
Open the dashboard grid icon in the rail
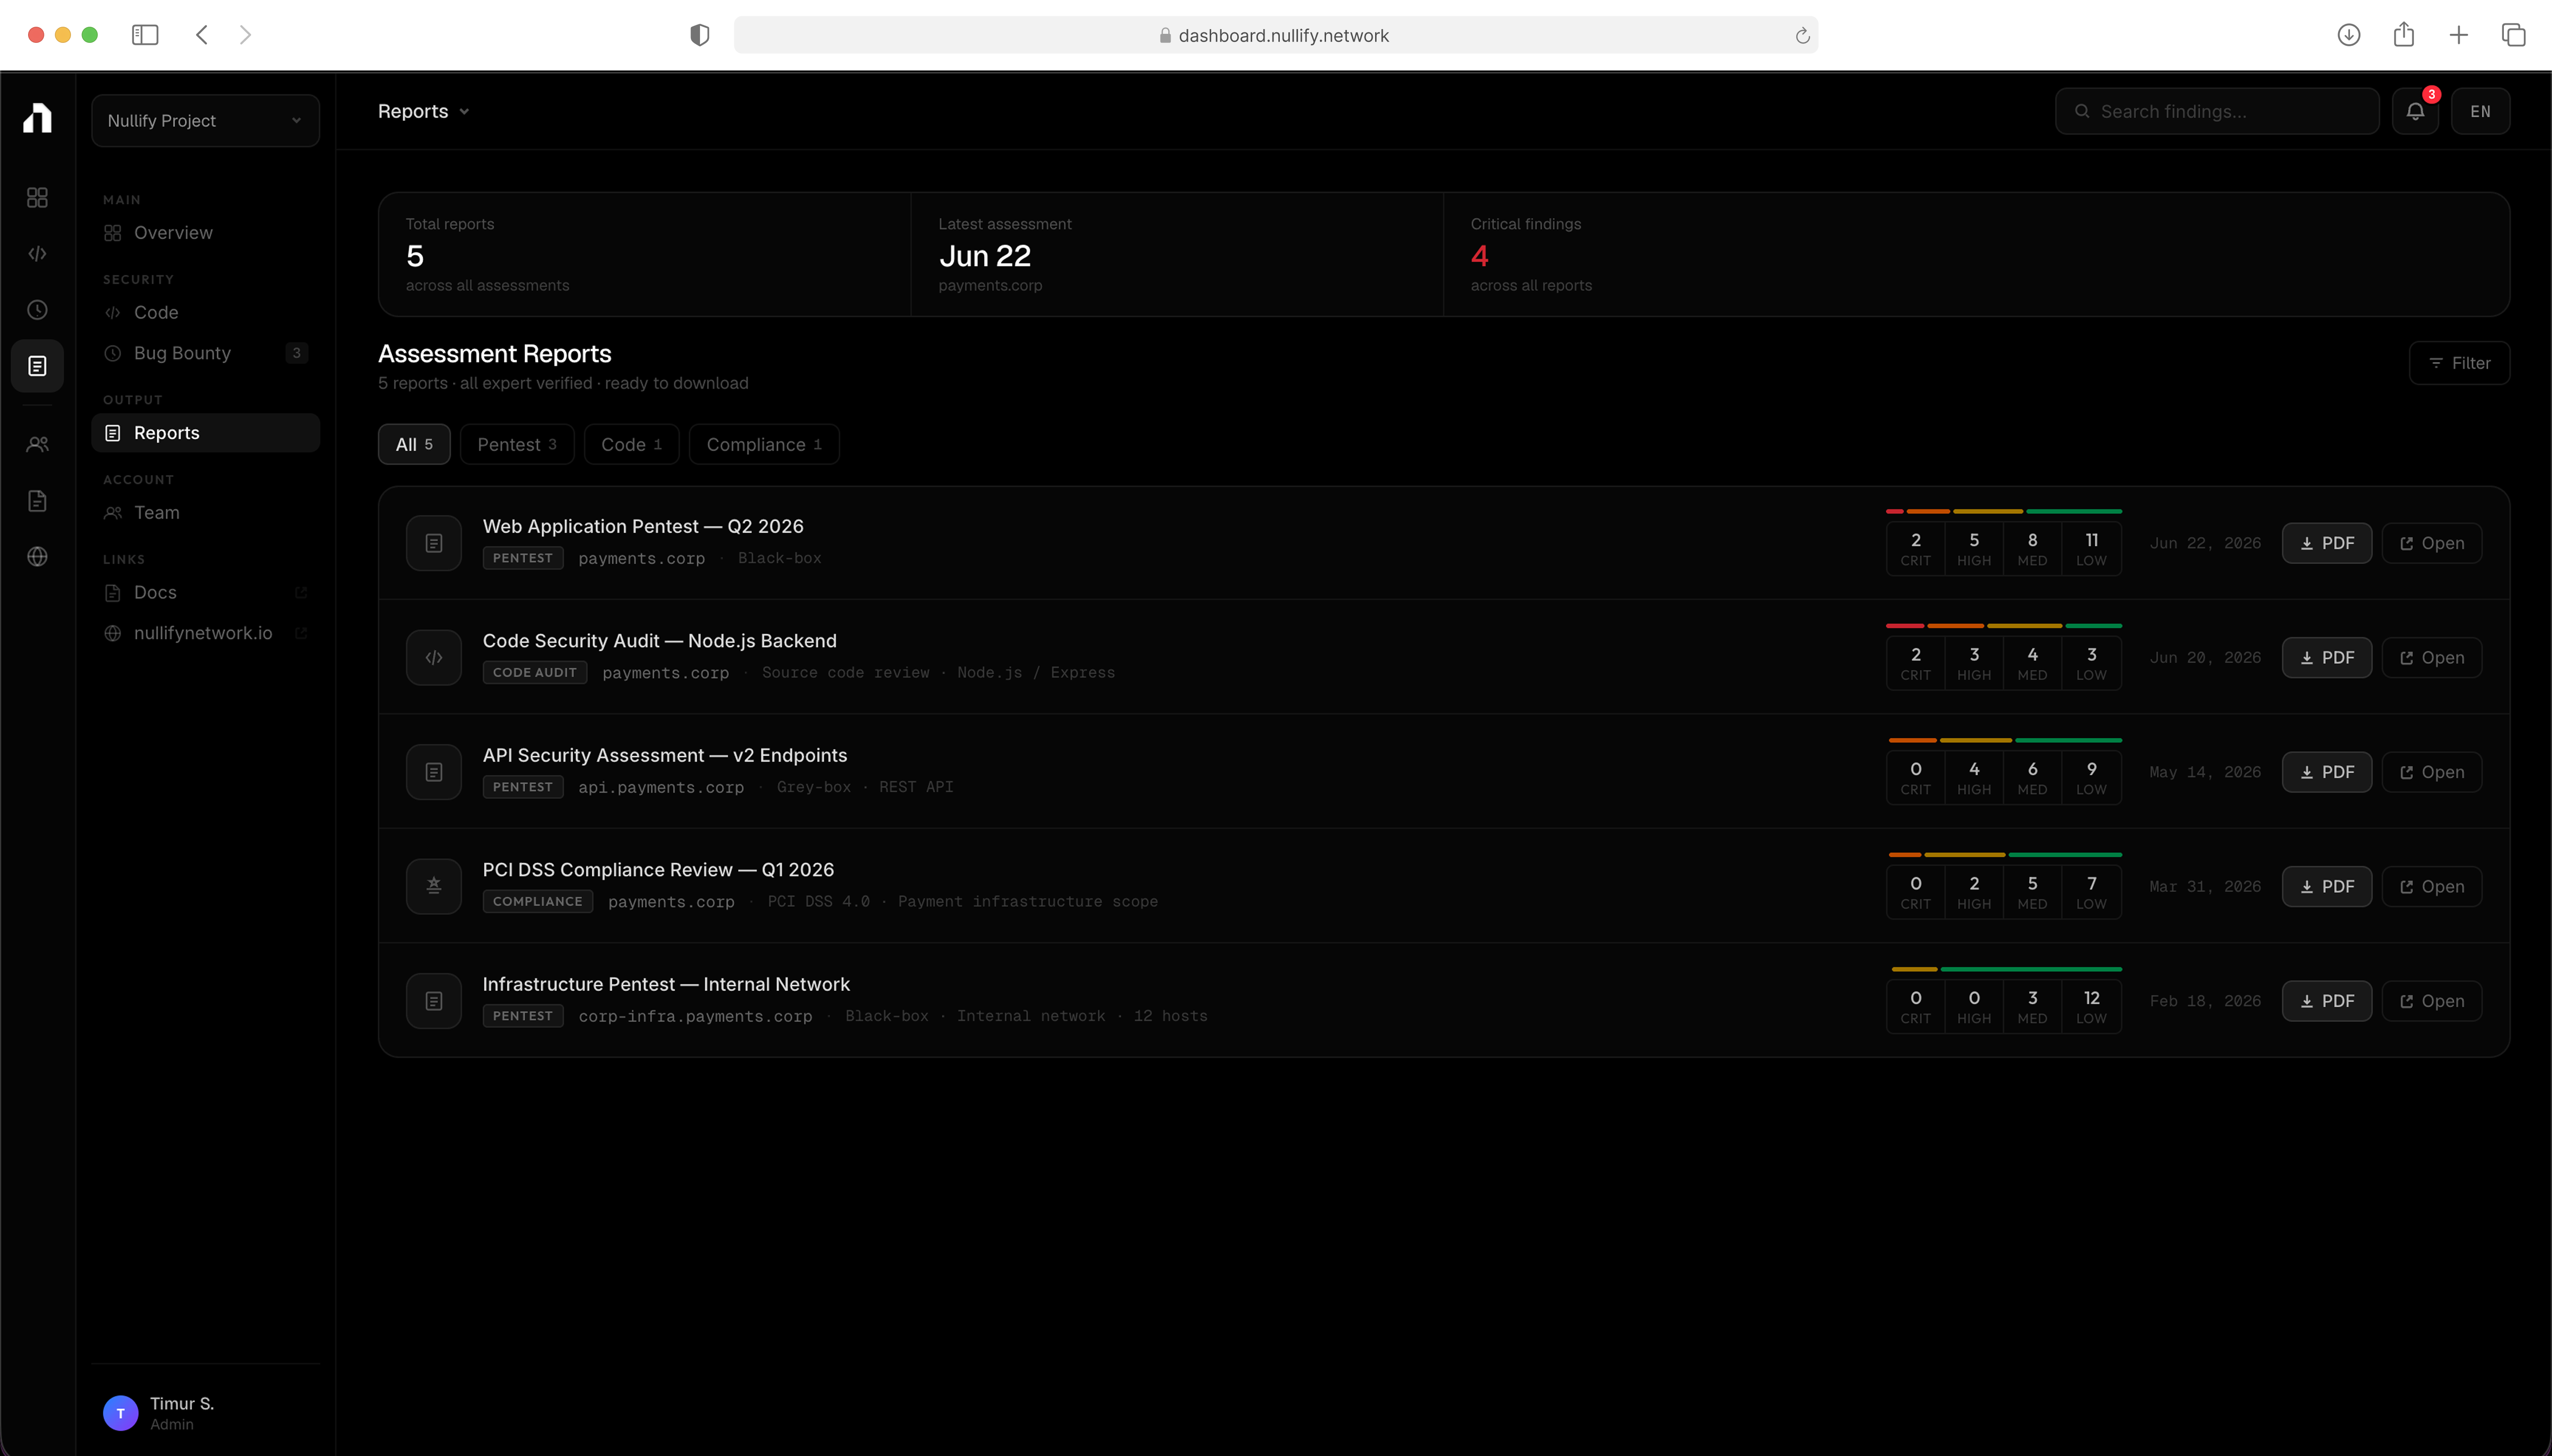point(37,198)
